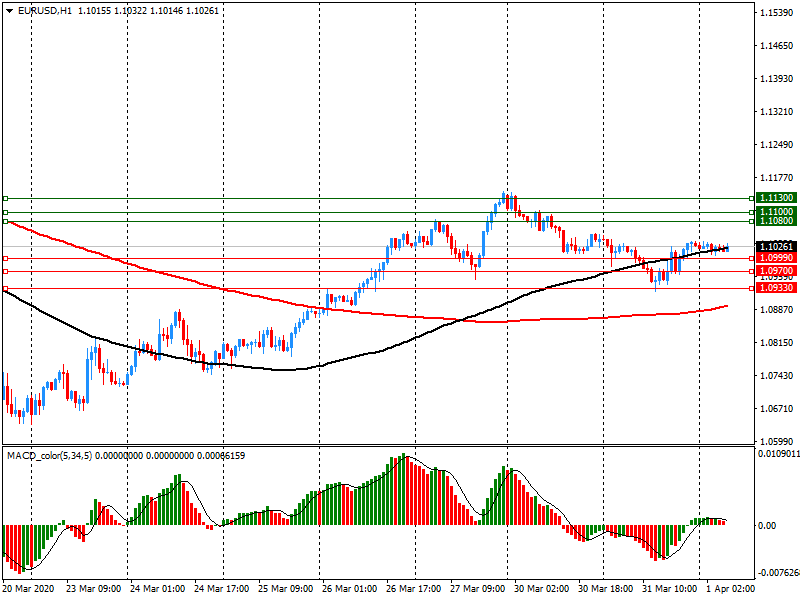Click the 26 Mar 17:00 time label
The width and height of the screenshot is (800, 600).
(413, 589)
